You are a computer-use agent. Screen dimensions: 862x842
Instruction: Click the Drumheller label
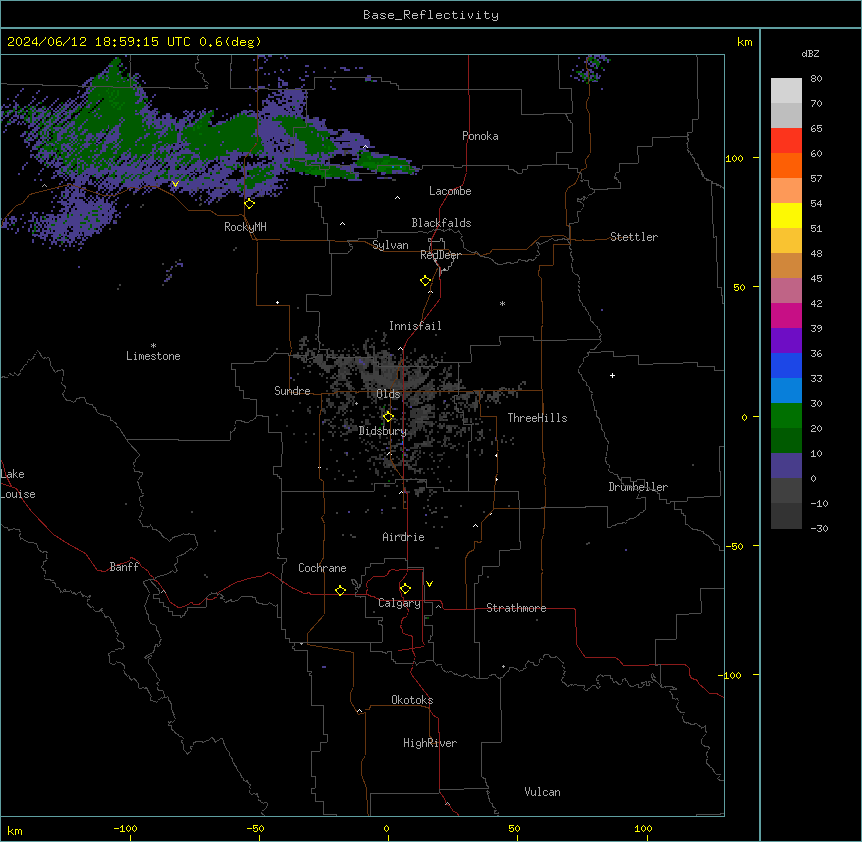pos(638,487)
